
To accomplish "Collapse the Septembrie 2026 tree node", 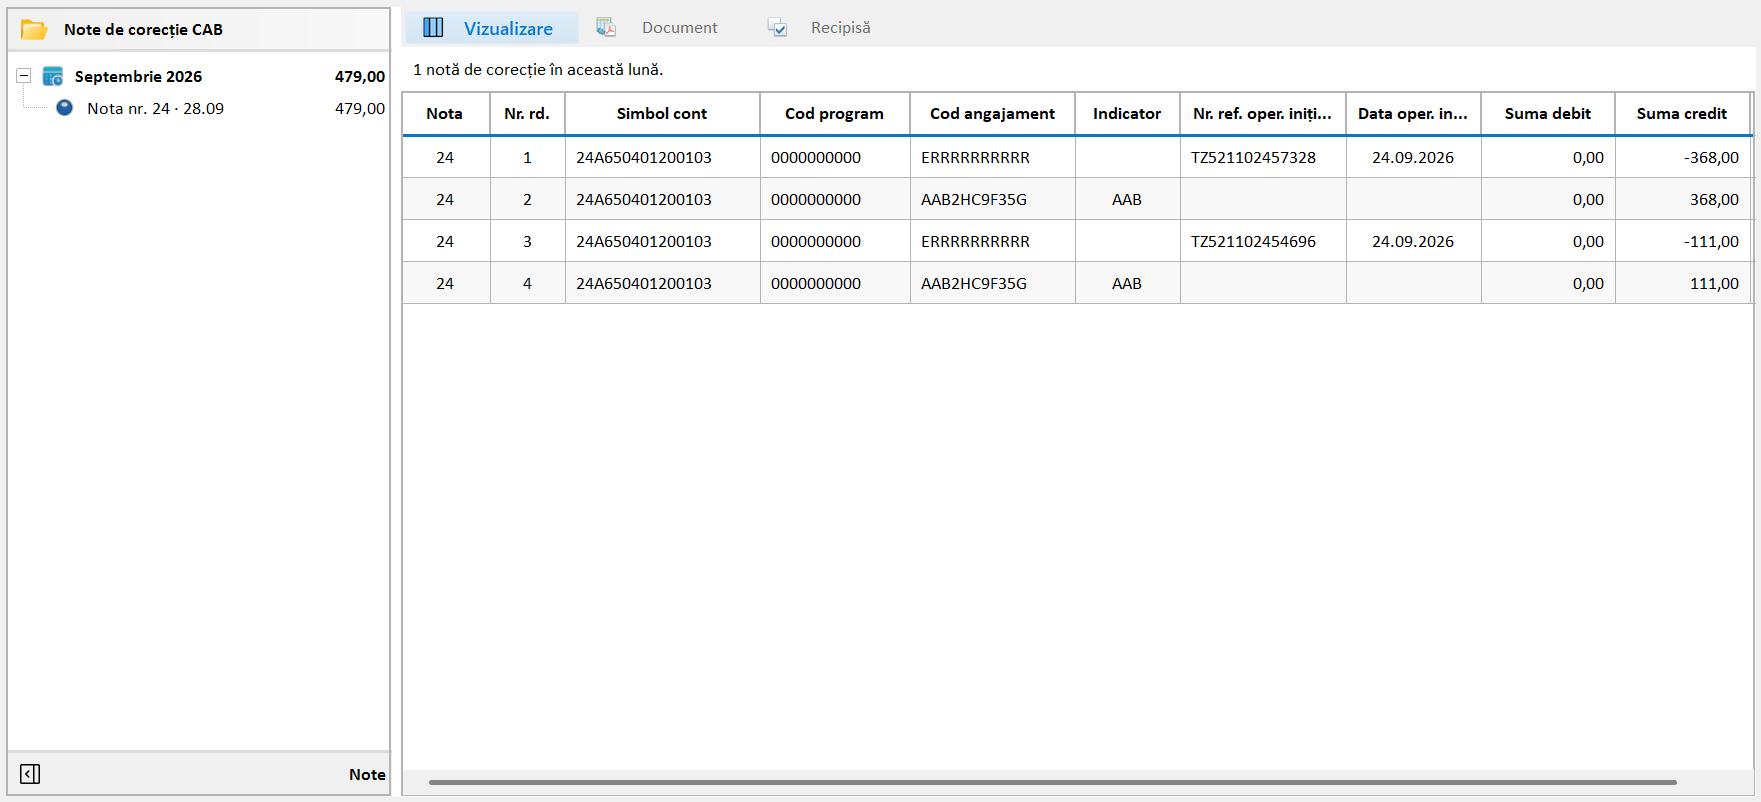I will (x=24, y=76).
